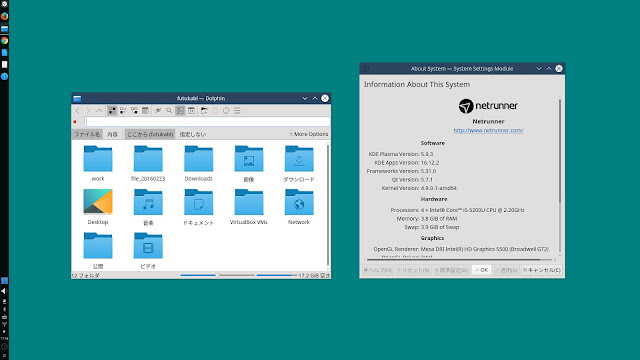Click the 適用(A) button
Screen dimensions: 640x360
506,270
